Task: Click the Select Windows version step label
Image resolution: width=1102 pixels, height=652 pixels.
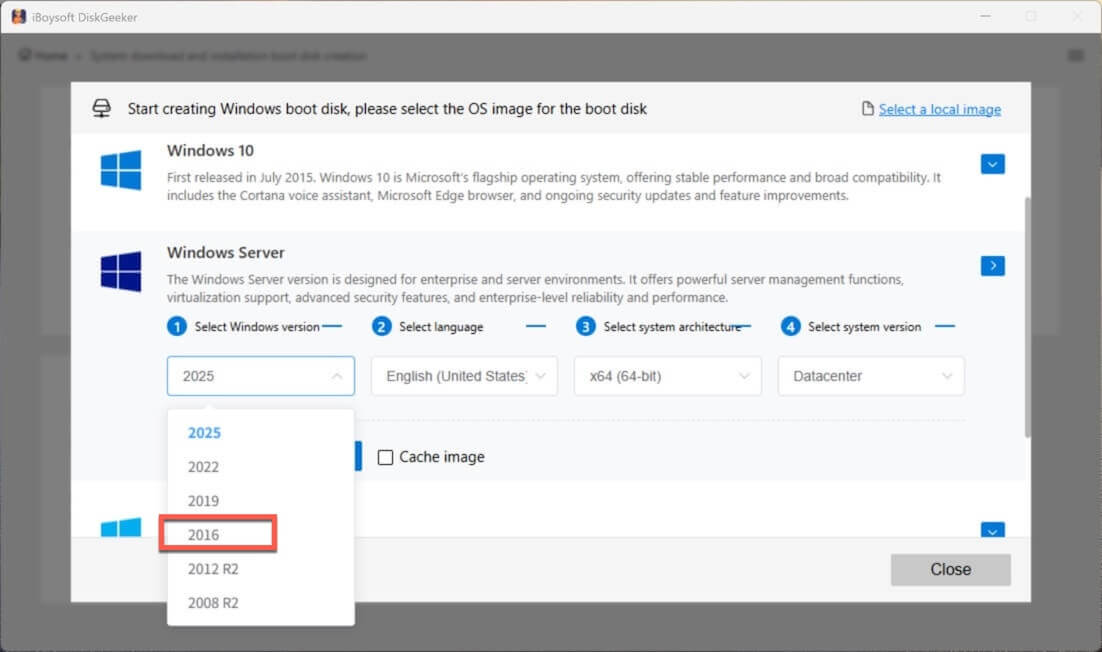Action: click(x=257, y=327)
